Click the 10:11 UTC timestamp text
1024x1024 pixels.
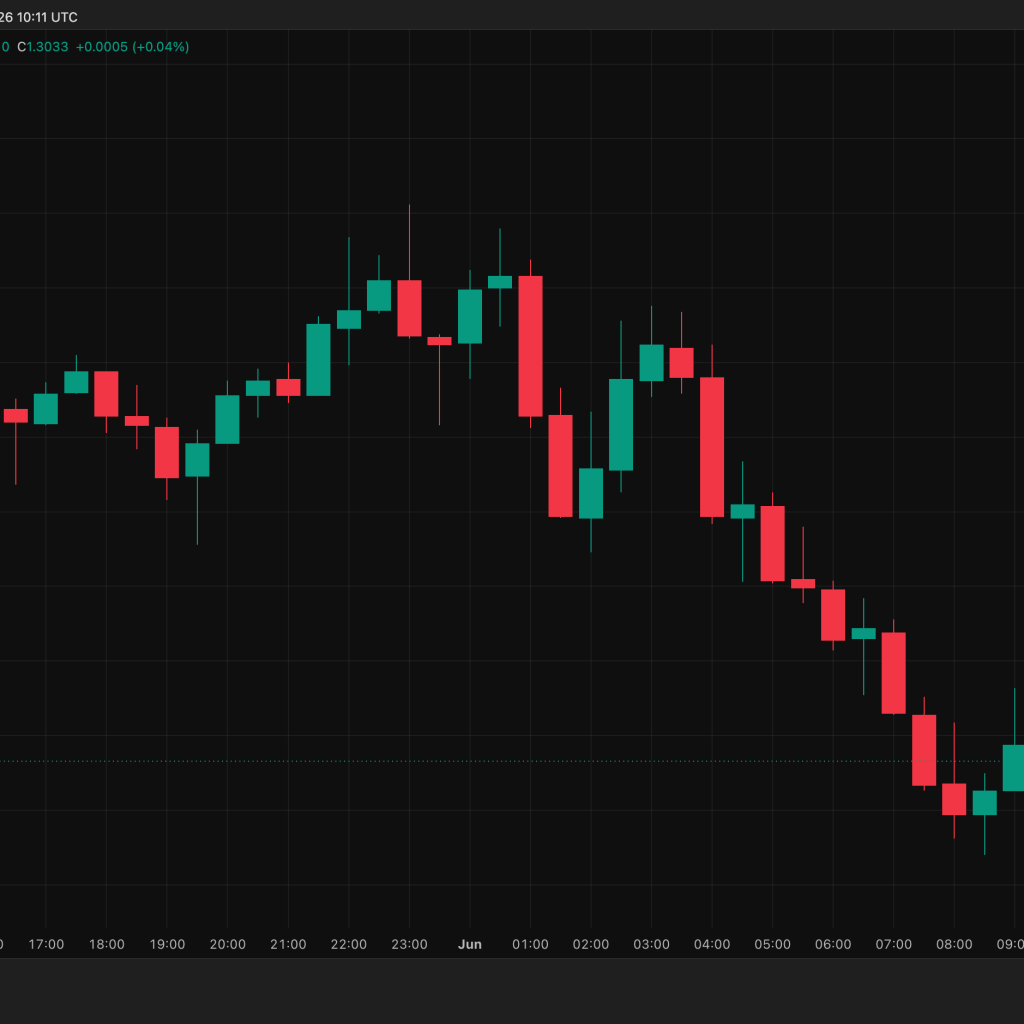(47, 18)
